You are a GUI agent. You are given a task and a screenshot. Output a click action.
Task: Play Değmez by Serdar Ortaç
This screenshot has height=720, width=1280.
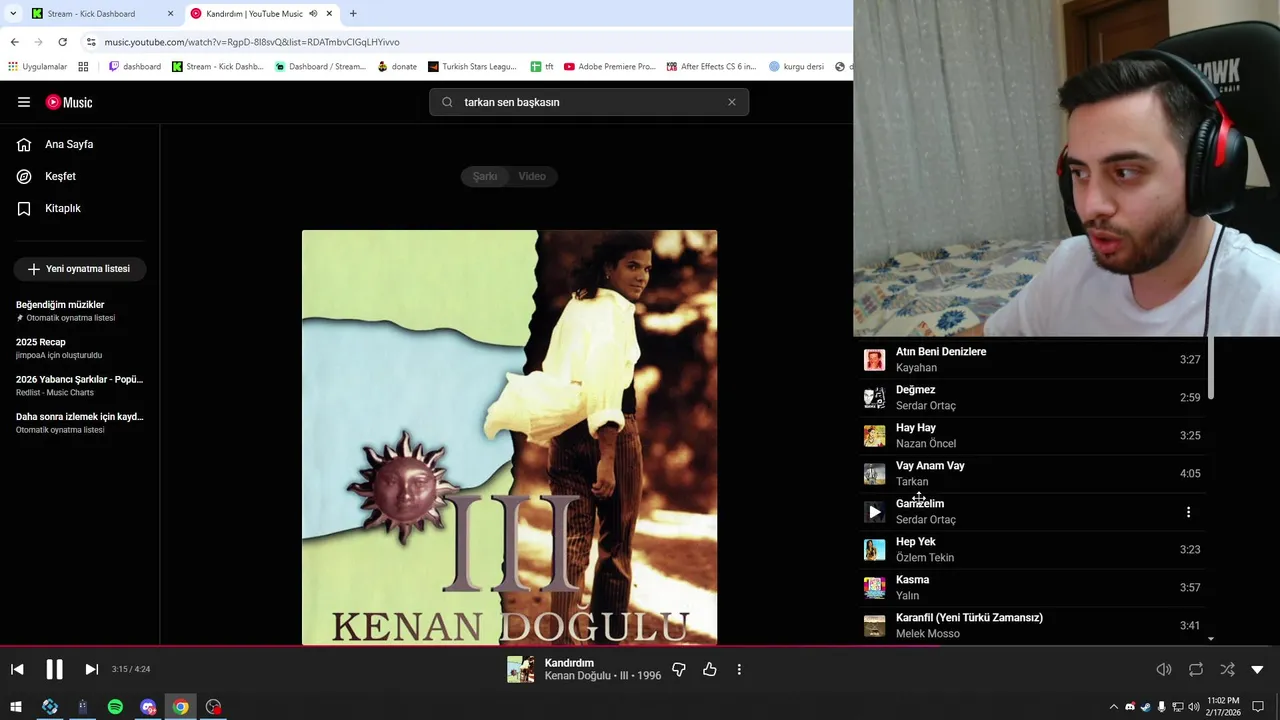point(1033,398)
